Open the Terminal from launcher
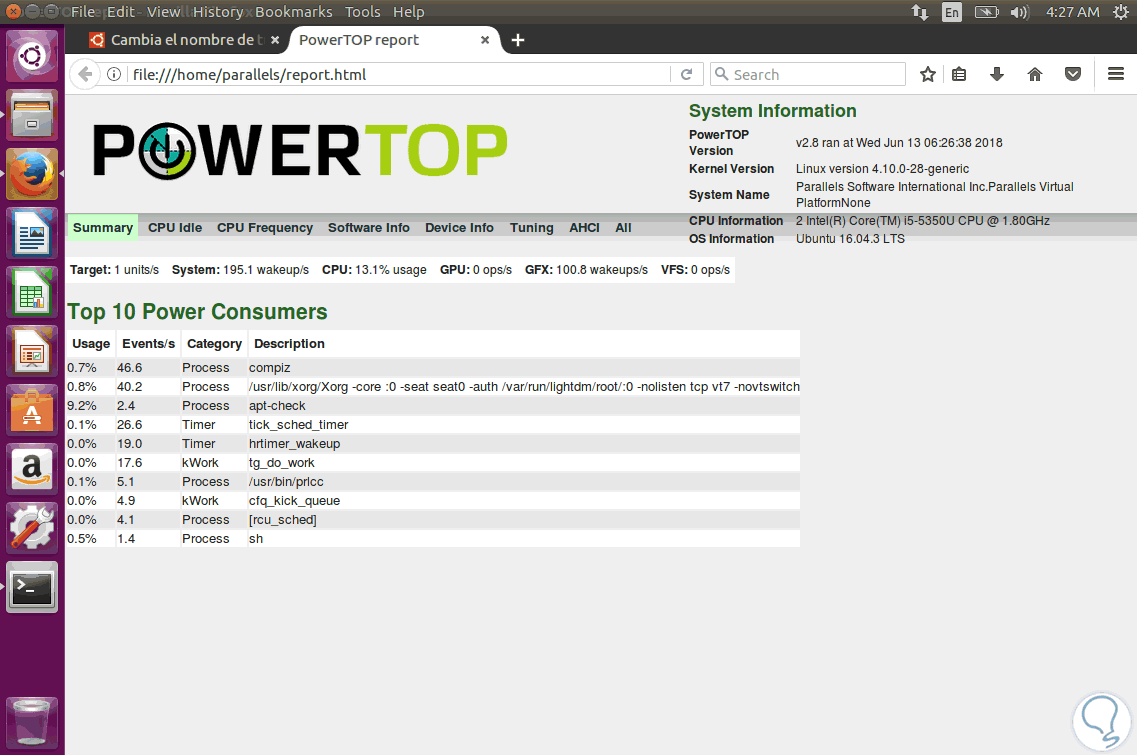1137x755 pixels. pyautogui.click(x=32, y=587)
